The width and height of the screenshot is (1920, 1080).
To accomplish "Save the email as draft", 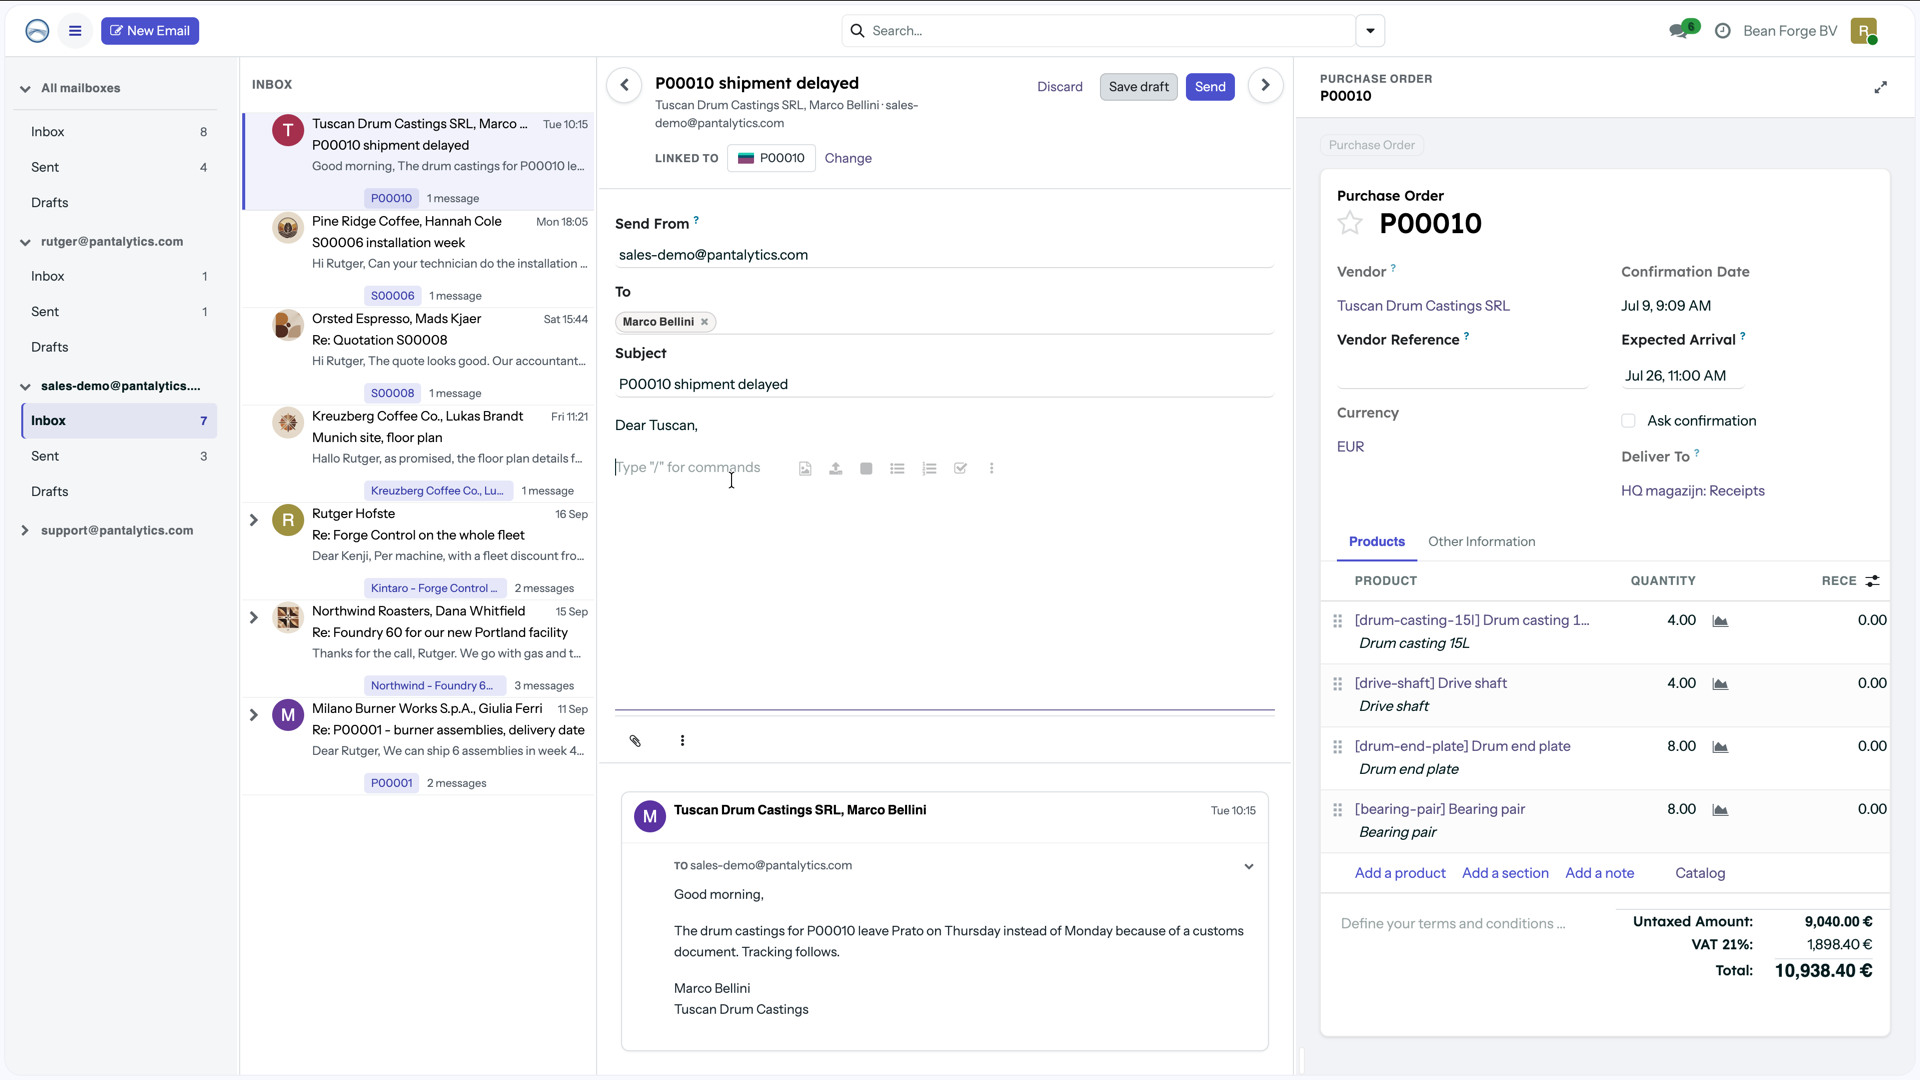I will pyautogui.click(x=1138, y=87).
